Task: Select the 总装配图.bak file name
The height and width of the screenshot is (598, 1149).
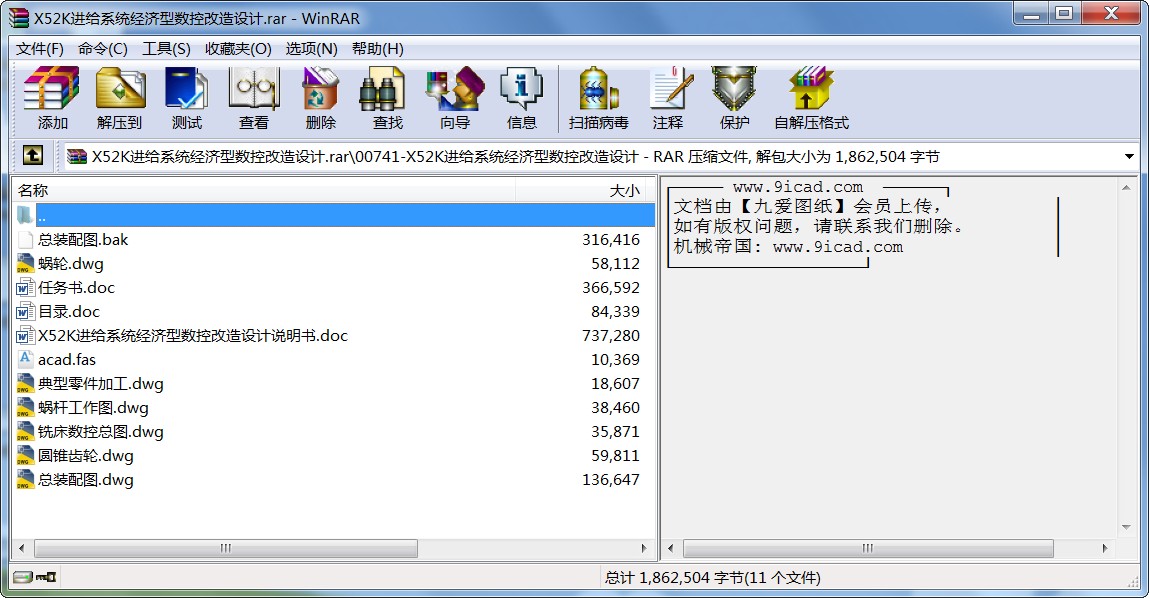Action: click(x=83, y=240)
